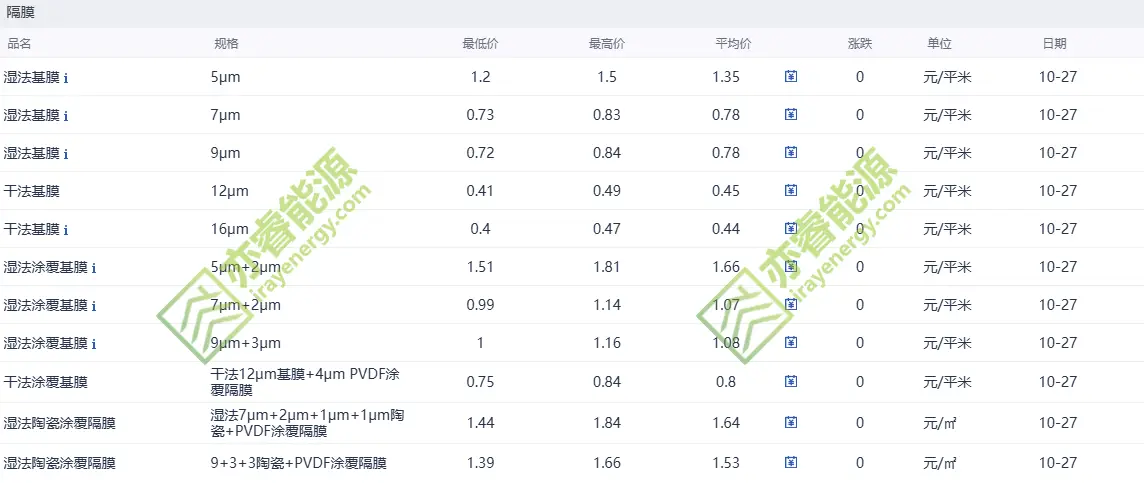Viewport: 1144px width, 483px height.
Task: Open price history icon for 干法涂覆基膜 row
Action: (x=791, y=382)
